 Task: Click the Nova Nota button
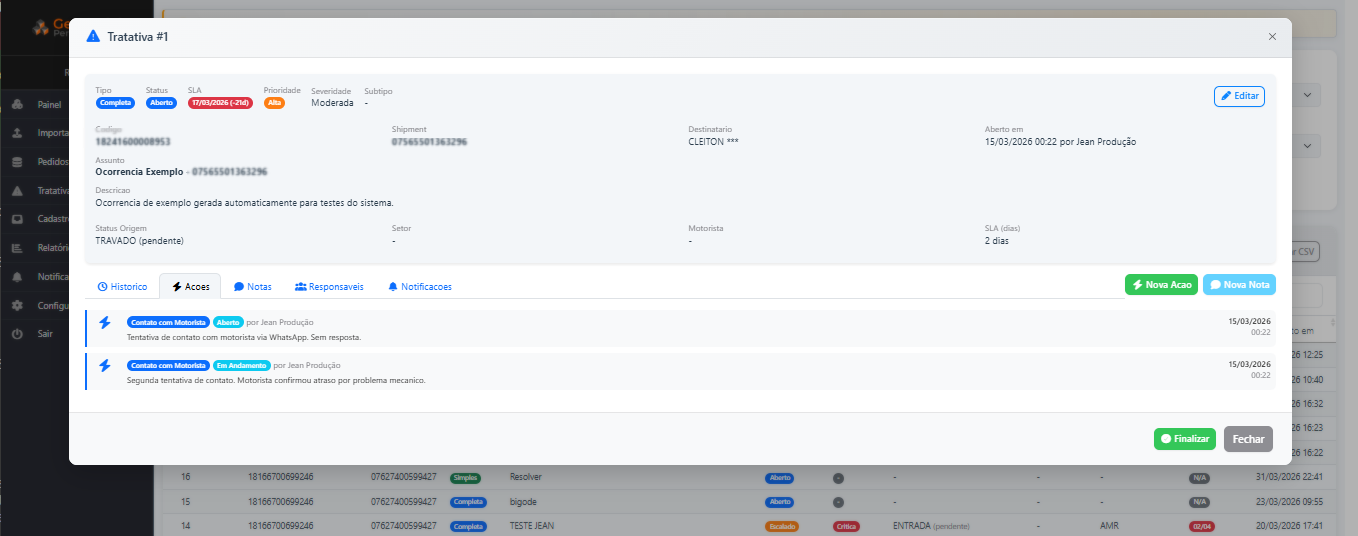click(1239, 285)
